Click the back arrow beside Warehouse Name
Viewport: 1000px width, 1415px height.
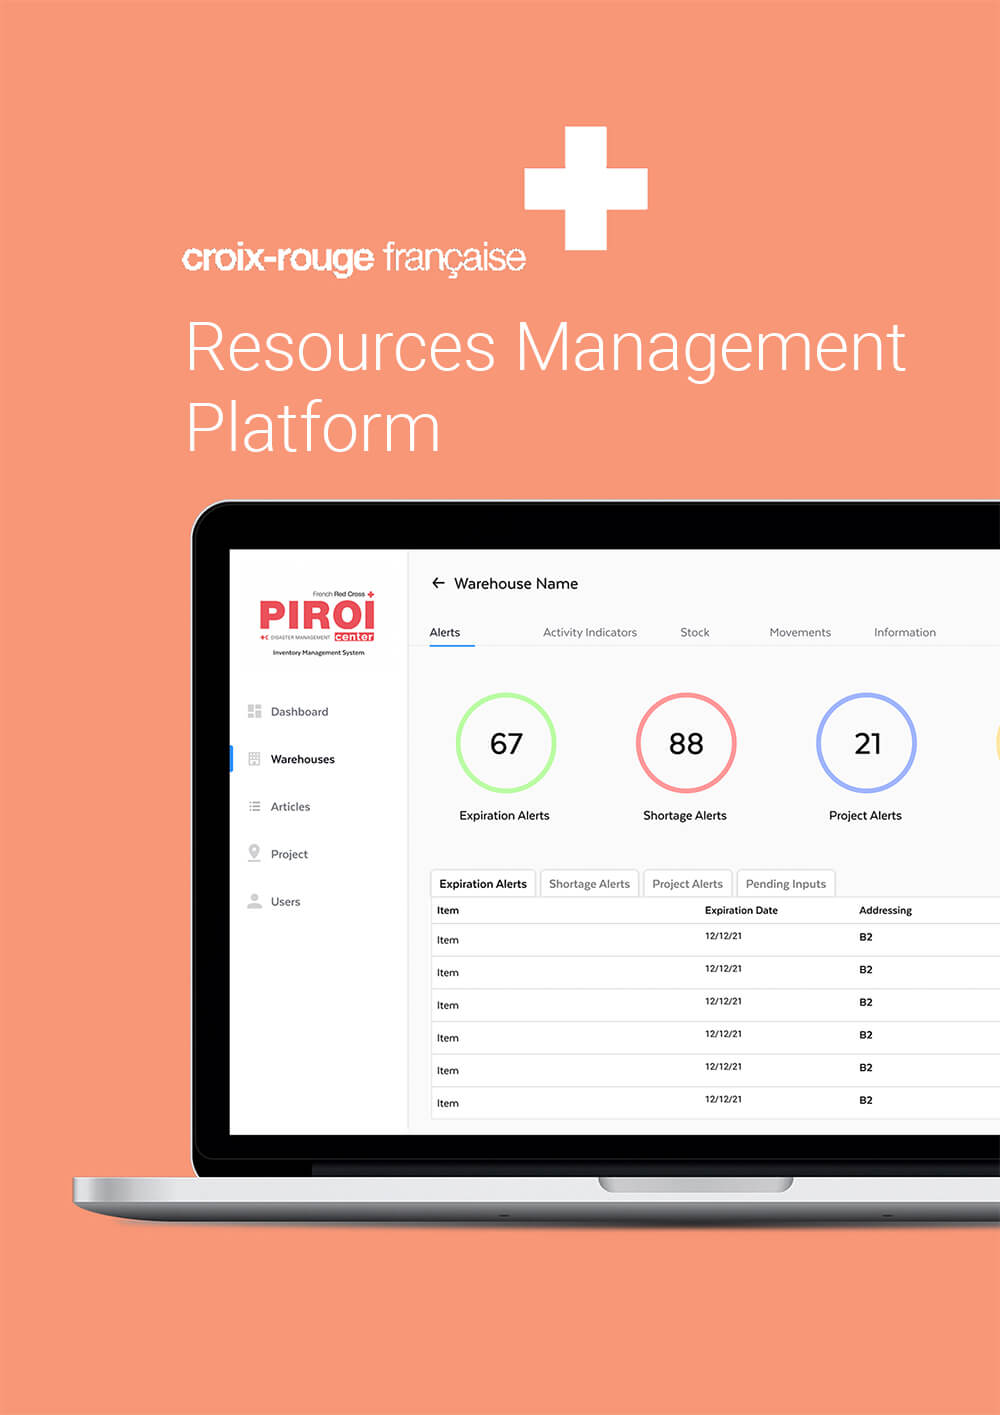point(438,583)
